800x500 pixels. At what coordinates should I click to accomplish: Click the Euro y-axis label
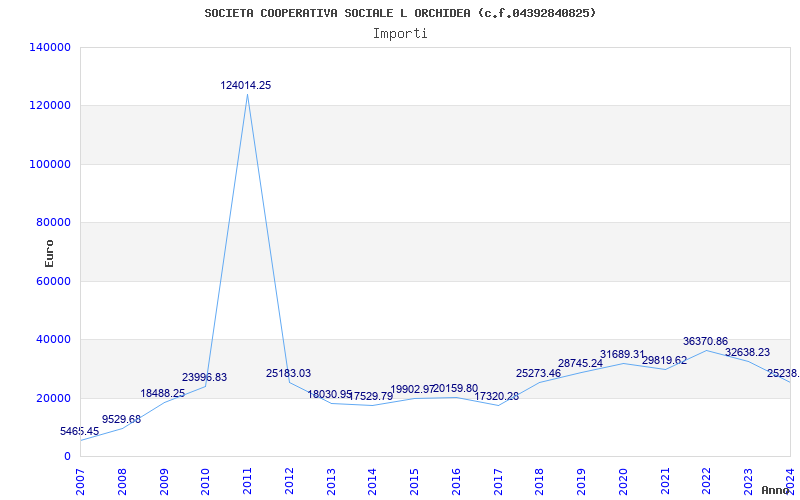pos(49,253)
